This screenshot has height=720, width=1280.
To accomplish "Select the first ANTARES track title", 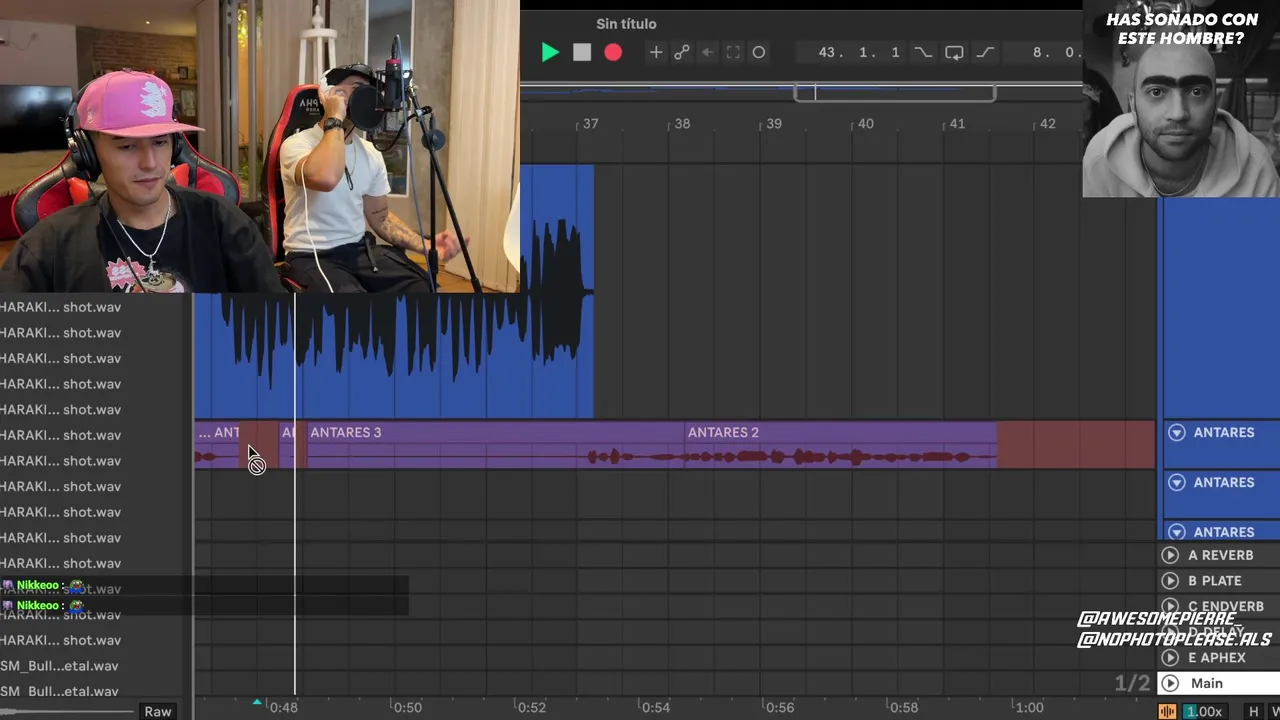I will tap(1224, 433).
